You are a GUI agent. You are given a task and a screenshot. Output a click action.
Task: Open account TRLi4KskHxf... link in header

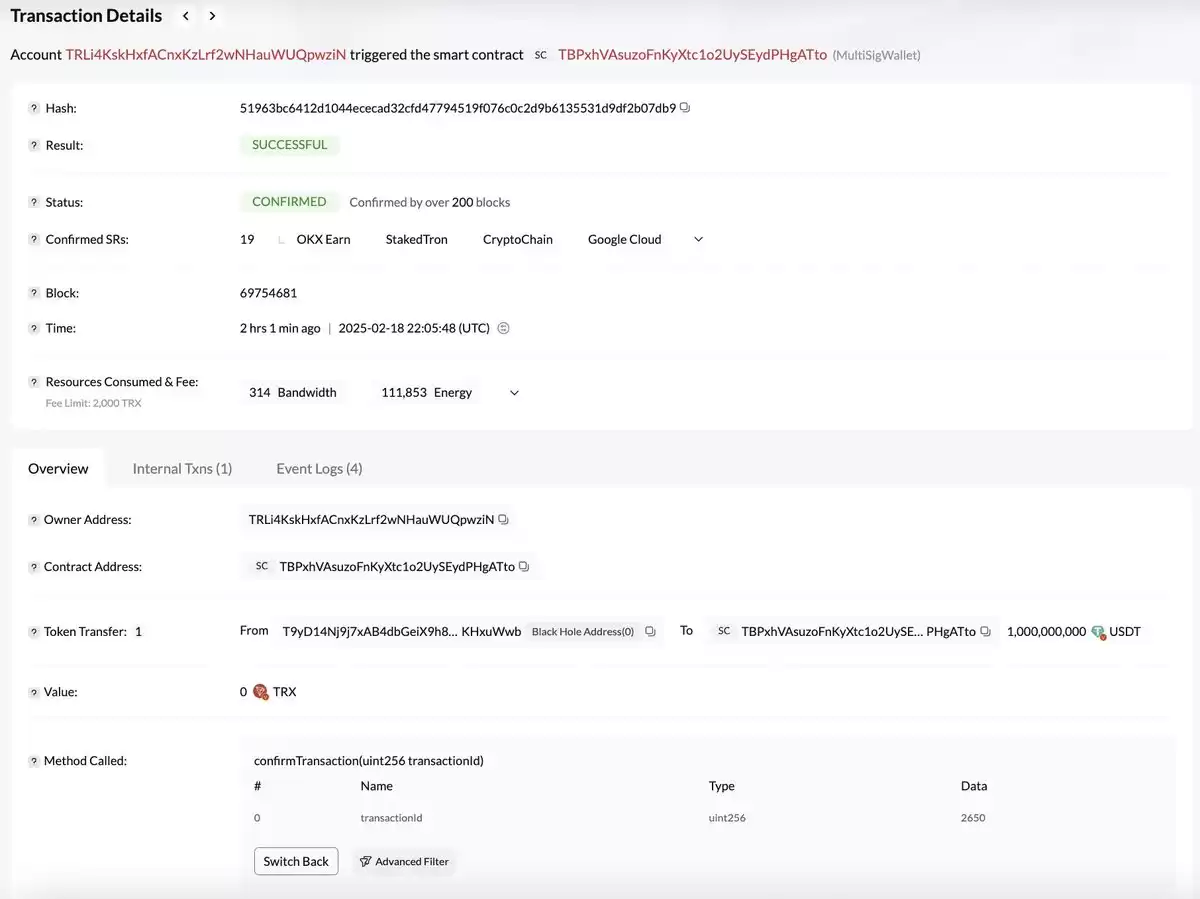pos(206,55)
